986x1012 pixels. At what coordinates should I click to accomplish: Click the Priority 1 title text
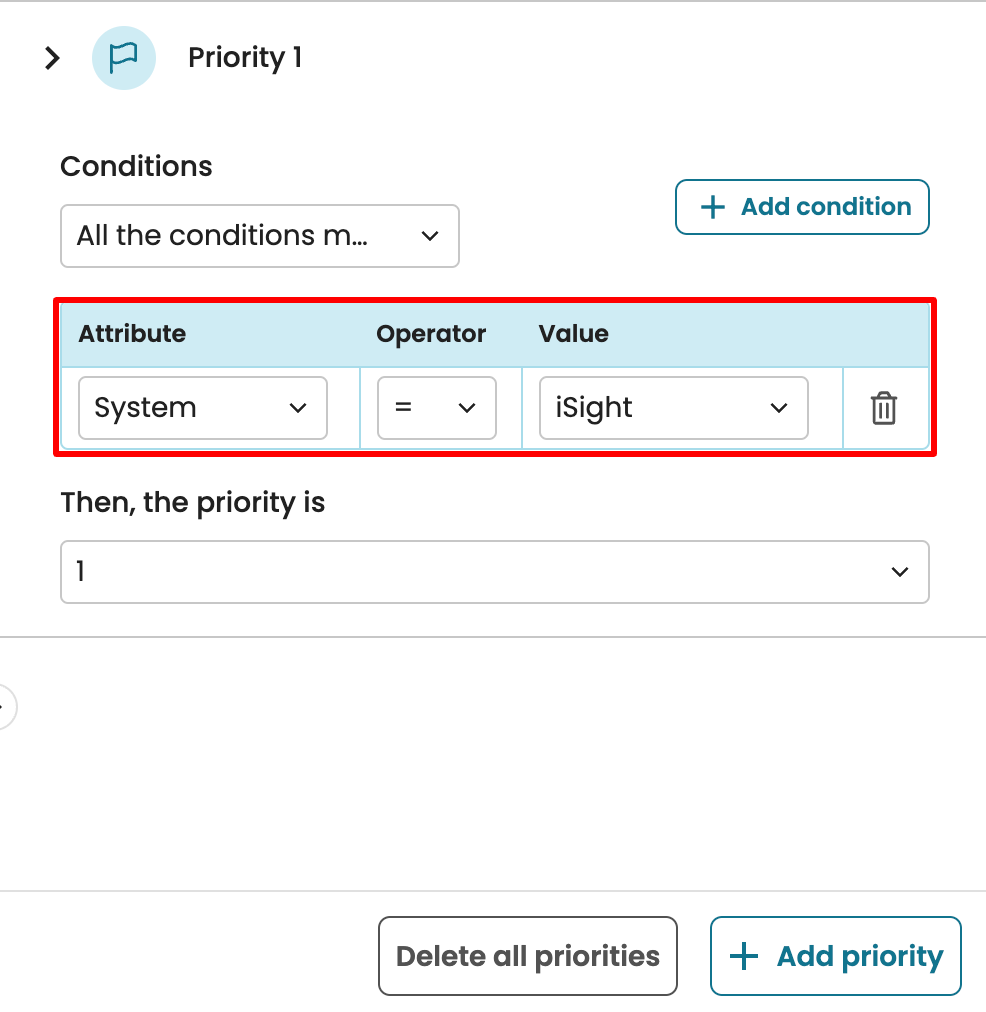(x=245, y=58)
